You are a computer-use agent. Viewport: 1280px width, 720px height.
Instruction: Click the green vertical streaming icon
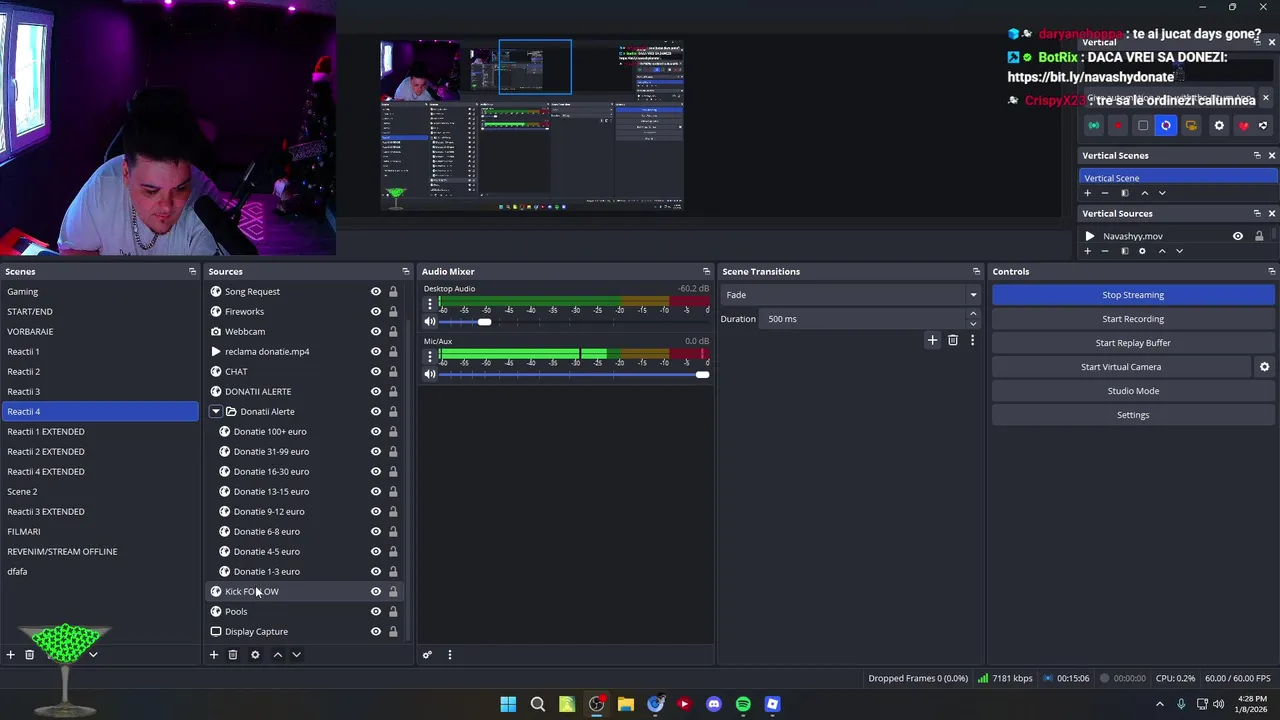1094,125
